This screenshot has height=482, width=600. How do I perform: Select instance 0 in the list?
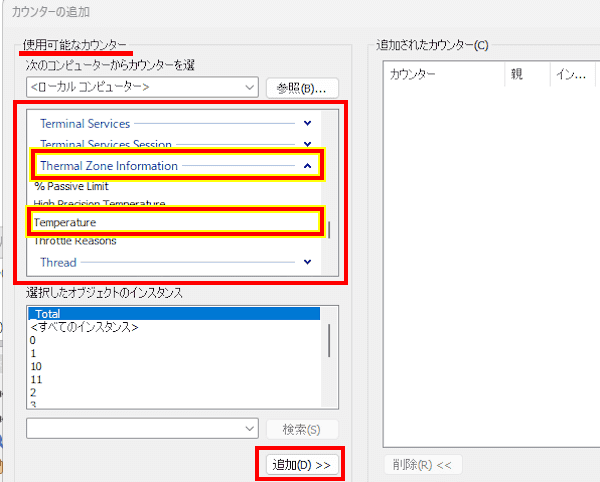[x=33, y=340]
